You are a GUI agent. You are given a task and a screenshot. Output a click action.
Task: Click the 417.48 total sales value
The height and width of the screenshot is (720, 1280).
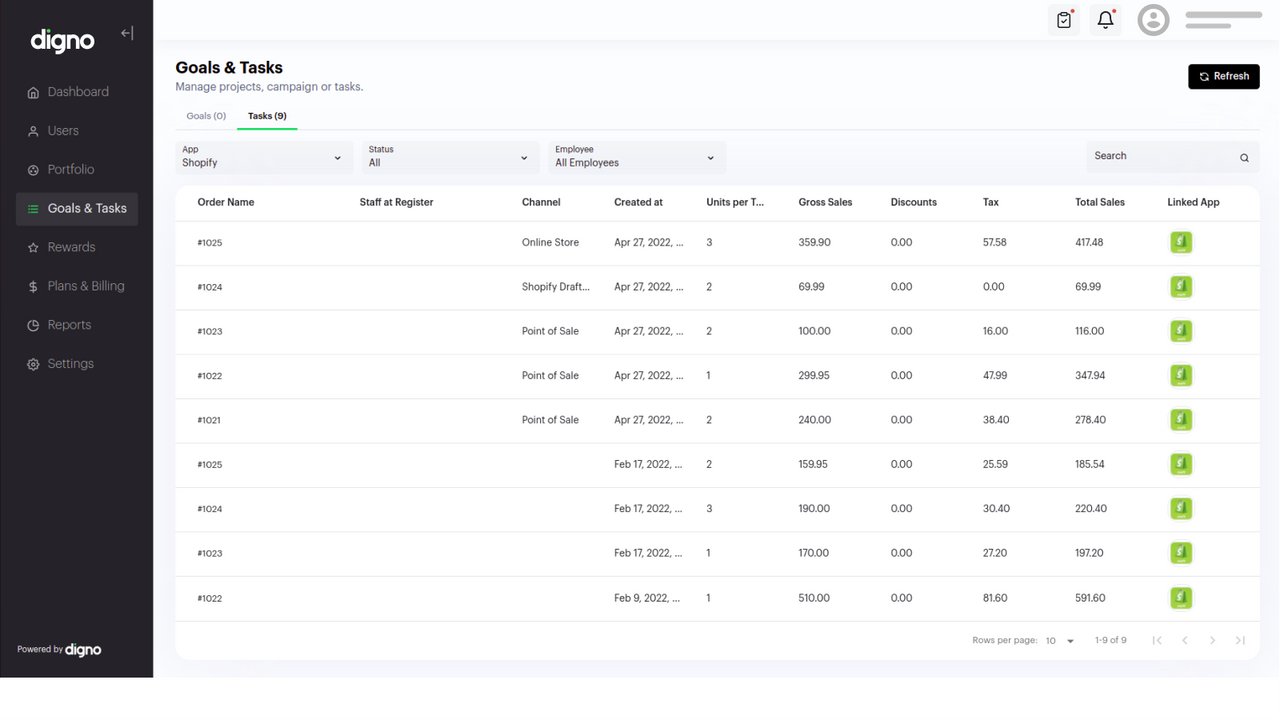coord(1089,242)
